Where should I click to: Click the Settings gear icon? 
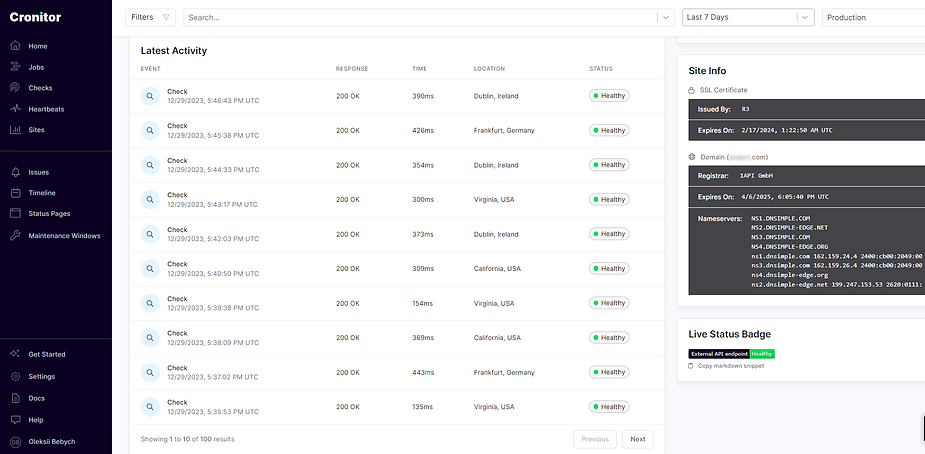coord(15,376)
